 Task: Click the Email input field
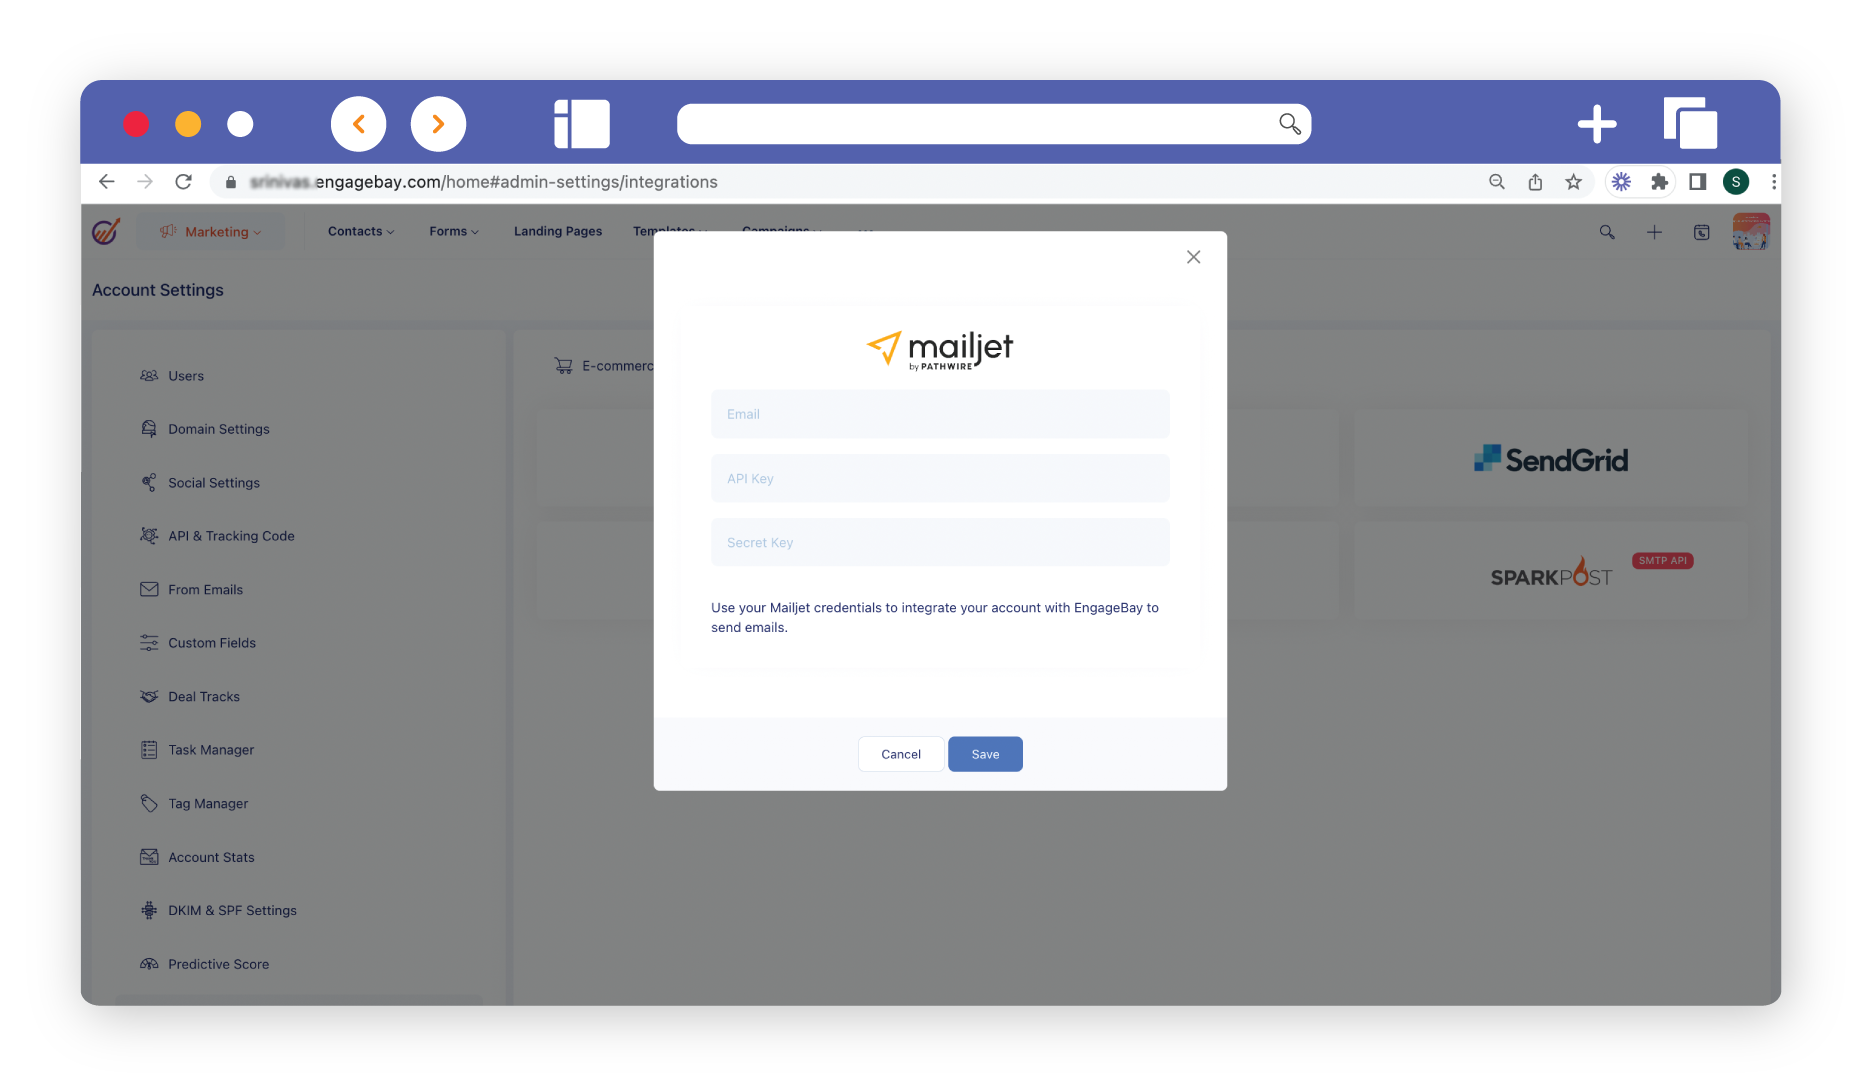[939, 414]
